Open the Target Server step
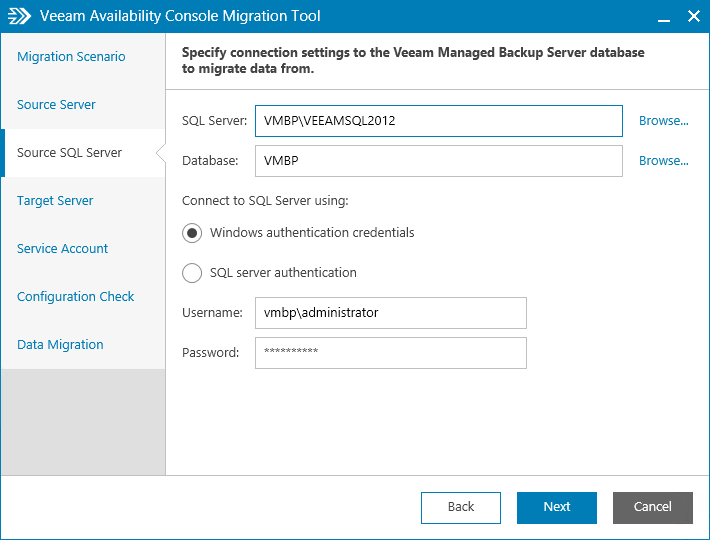Viewport: 710px width, 540px height. pos(55,201)
